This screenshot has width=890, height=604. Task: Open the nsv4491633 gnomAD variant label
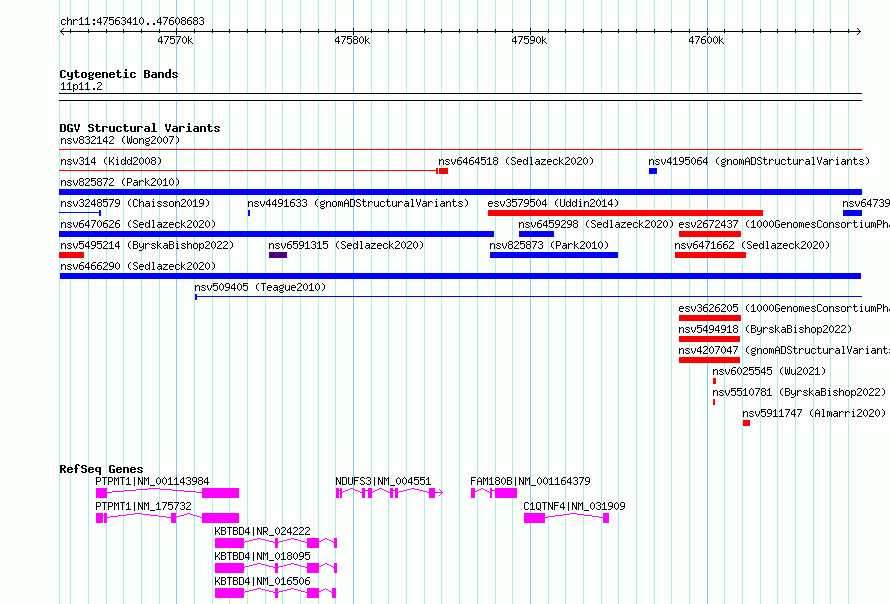(x=358, y=203)
